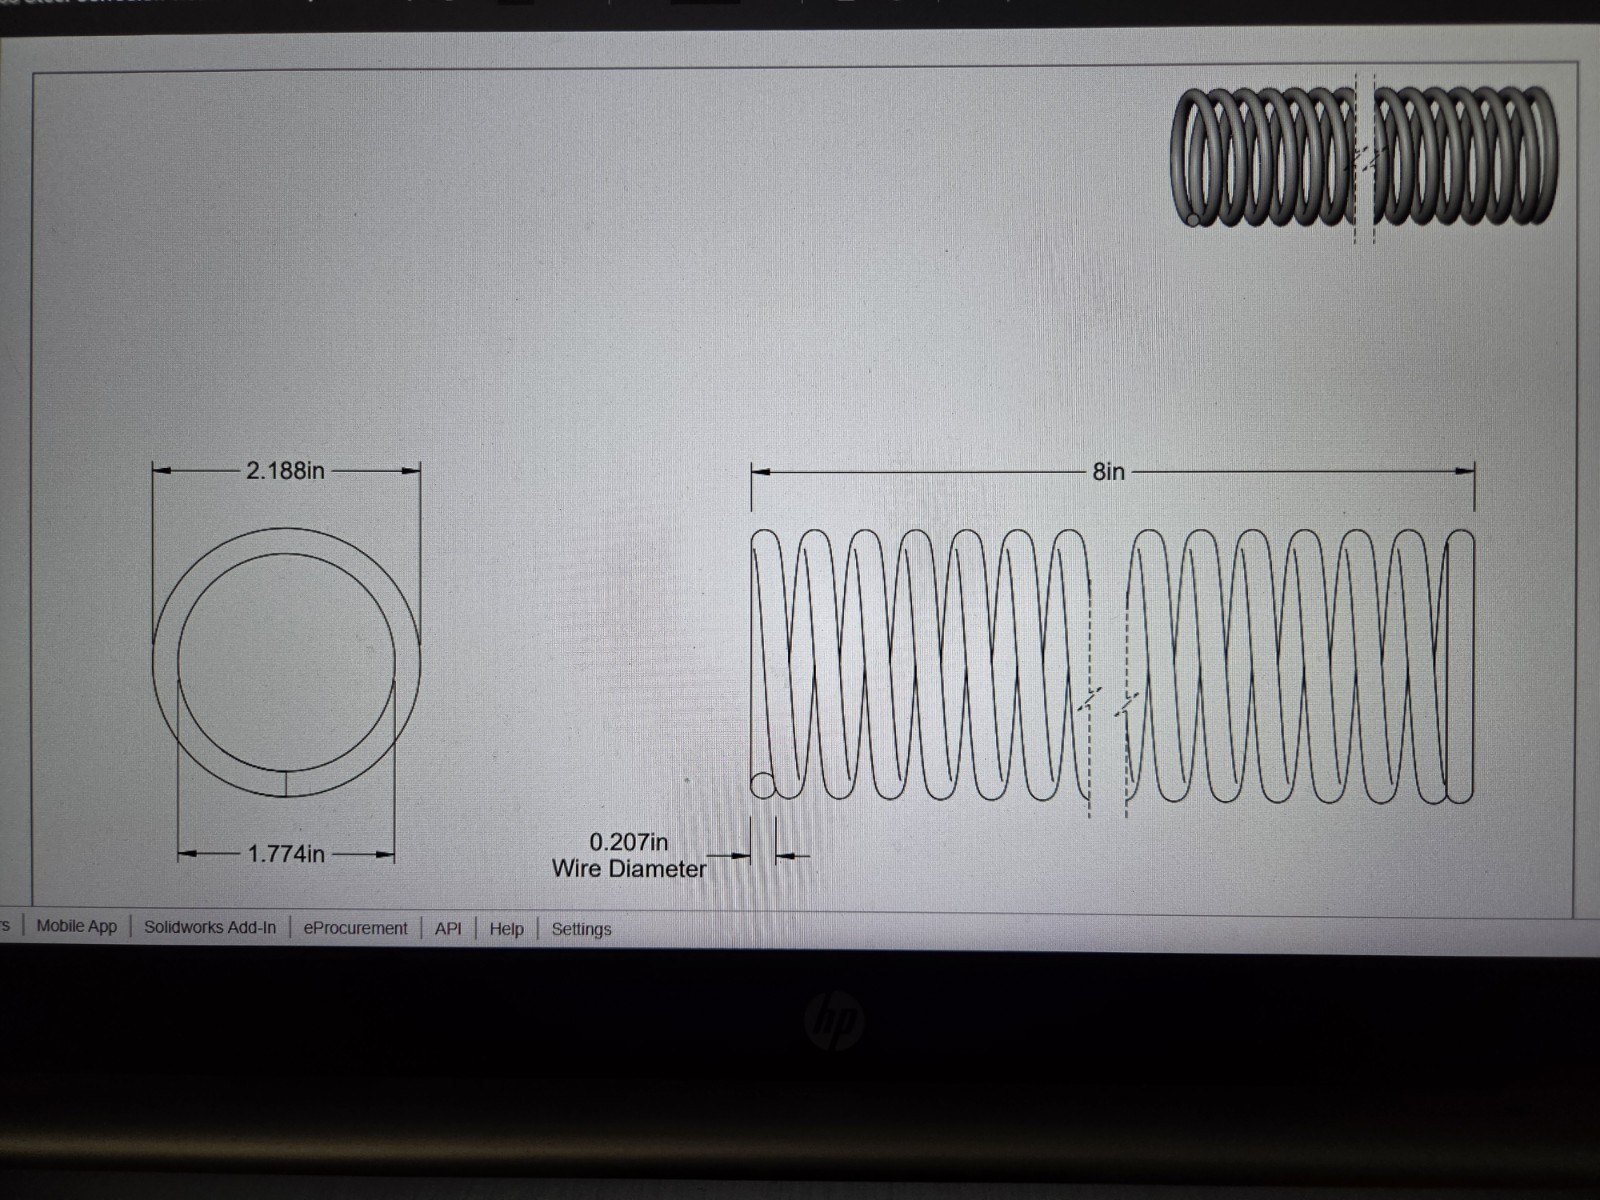Click the spring end-view circle drawing
This screenshot has height=1200, width=1600.
tap(286, 662)
